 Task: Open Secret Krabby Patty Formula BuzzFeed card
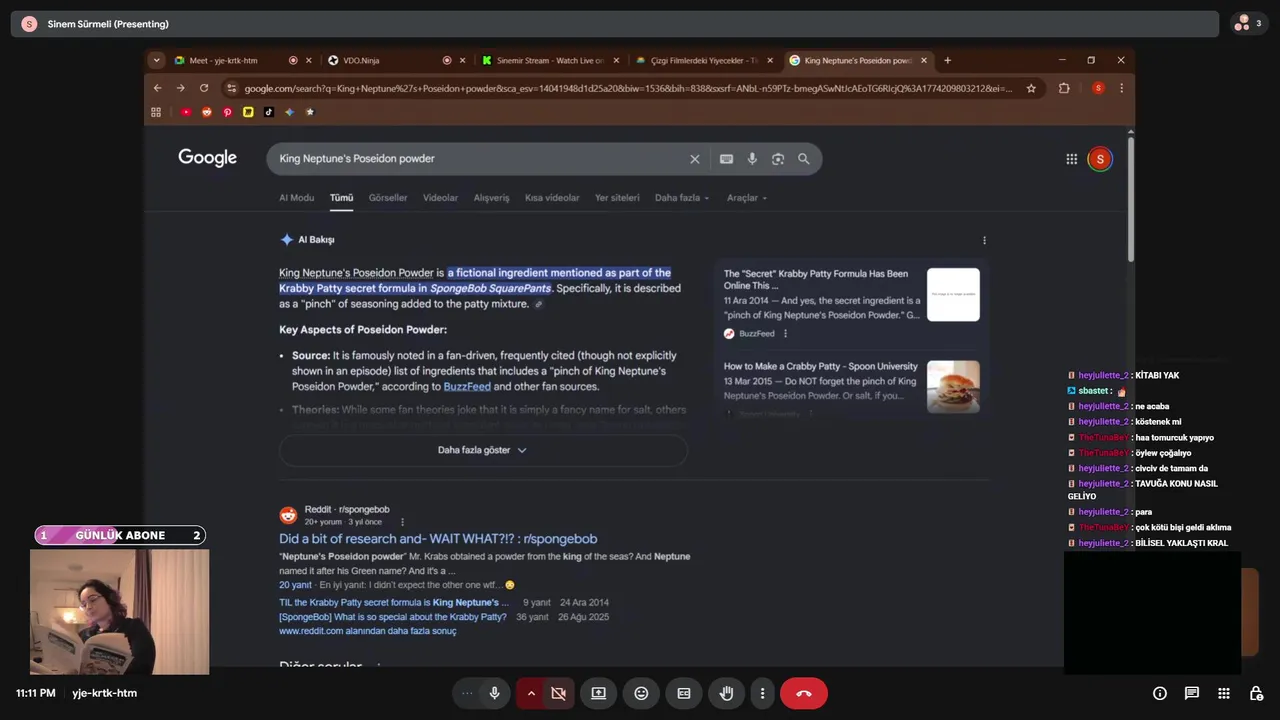(850, 304)
